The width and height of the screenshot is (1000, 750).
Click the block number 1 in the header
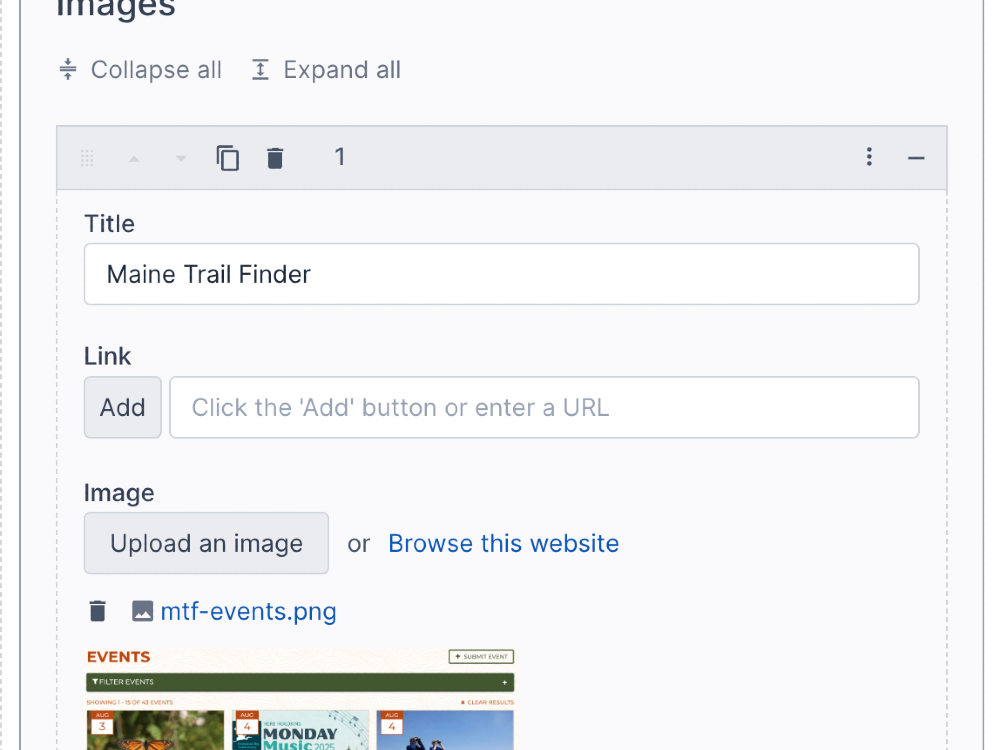339,157
